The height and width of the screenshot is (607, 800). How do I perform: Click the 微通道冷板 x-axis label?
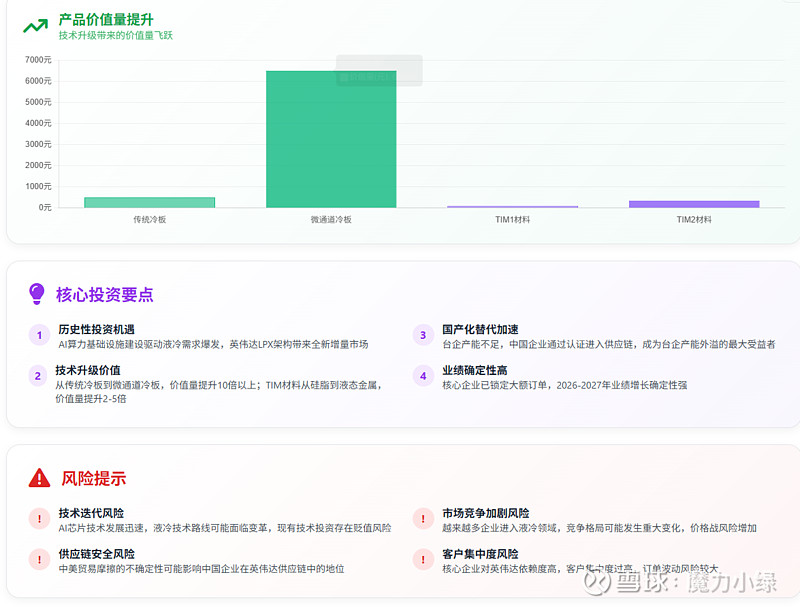point(331,219)
